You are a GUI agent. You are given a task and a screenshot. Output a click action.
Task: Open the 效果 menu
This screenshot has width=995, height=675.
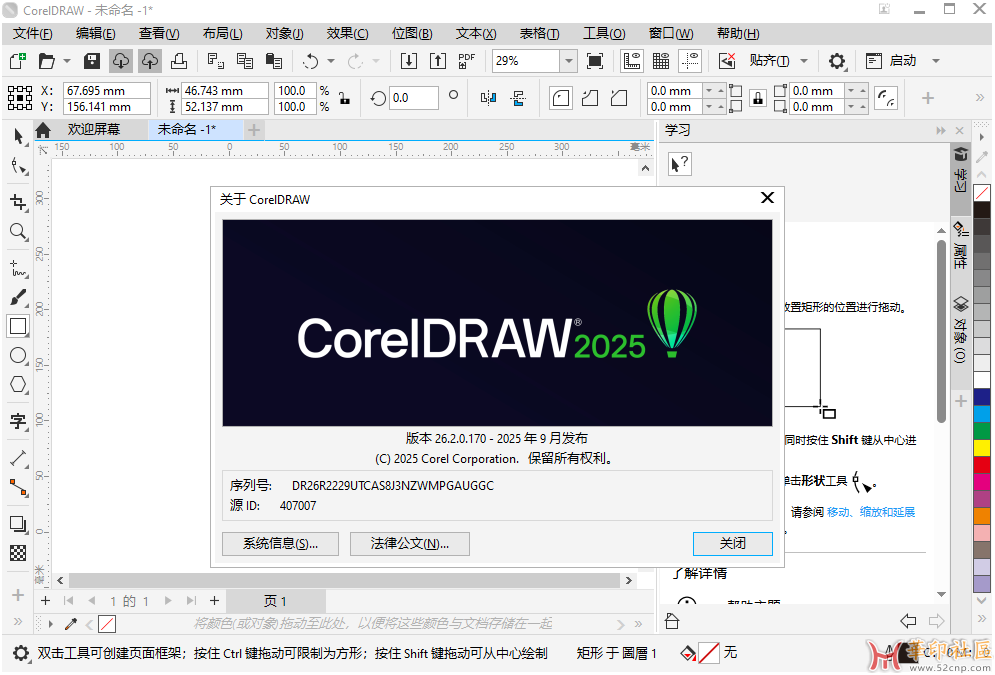347,33
